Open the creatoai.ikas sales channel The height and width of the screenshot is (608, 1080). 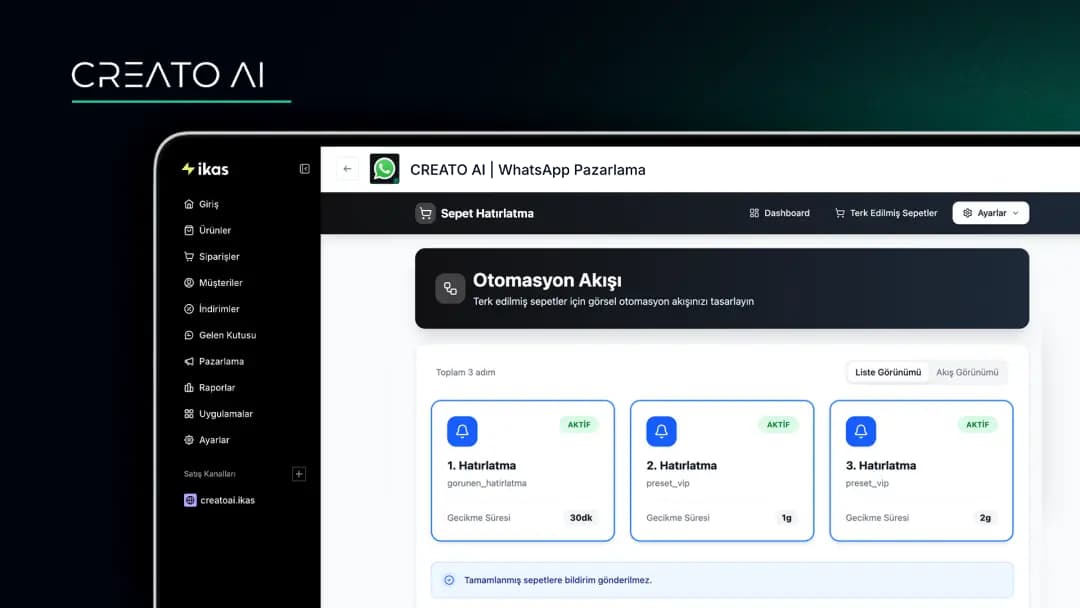[x=226, y=500]
